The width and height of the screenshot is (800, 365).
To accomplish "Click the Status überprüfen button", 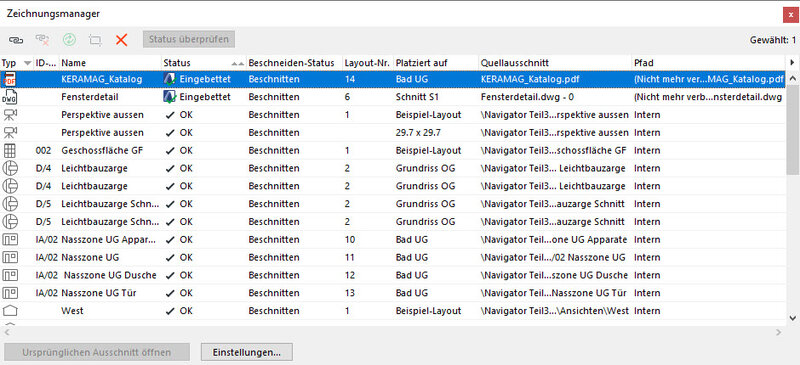I will pyautogui.click(x=189, y=39).
